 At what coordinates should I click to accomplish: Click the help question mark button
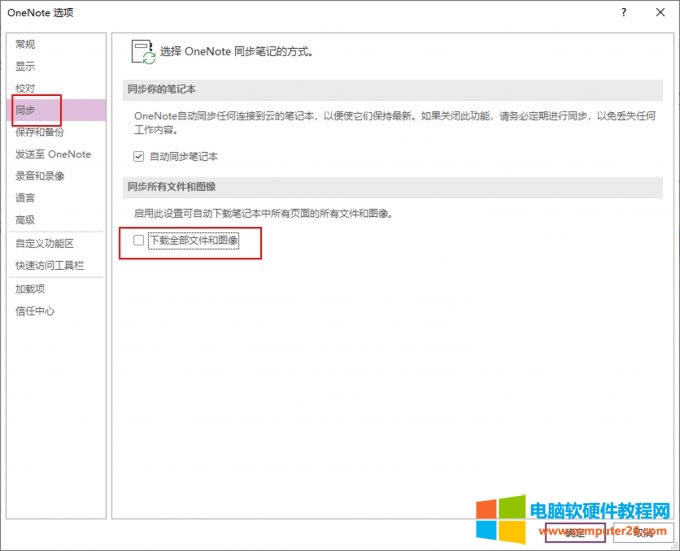coord(623,13)
